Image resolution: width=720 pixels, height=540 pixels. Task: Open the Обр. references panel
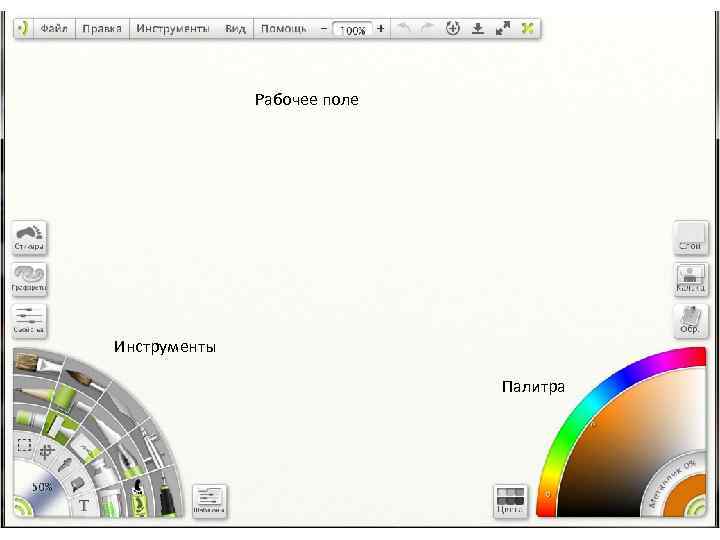tap(691, 321)
